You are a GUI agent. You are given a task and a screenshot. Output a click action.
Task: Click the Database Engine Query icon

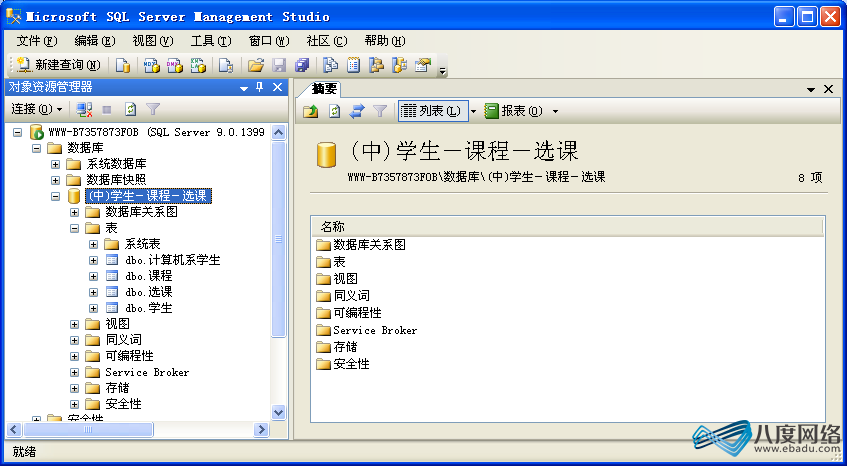123,66
